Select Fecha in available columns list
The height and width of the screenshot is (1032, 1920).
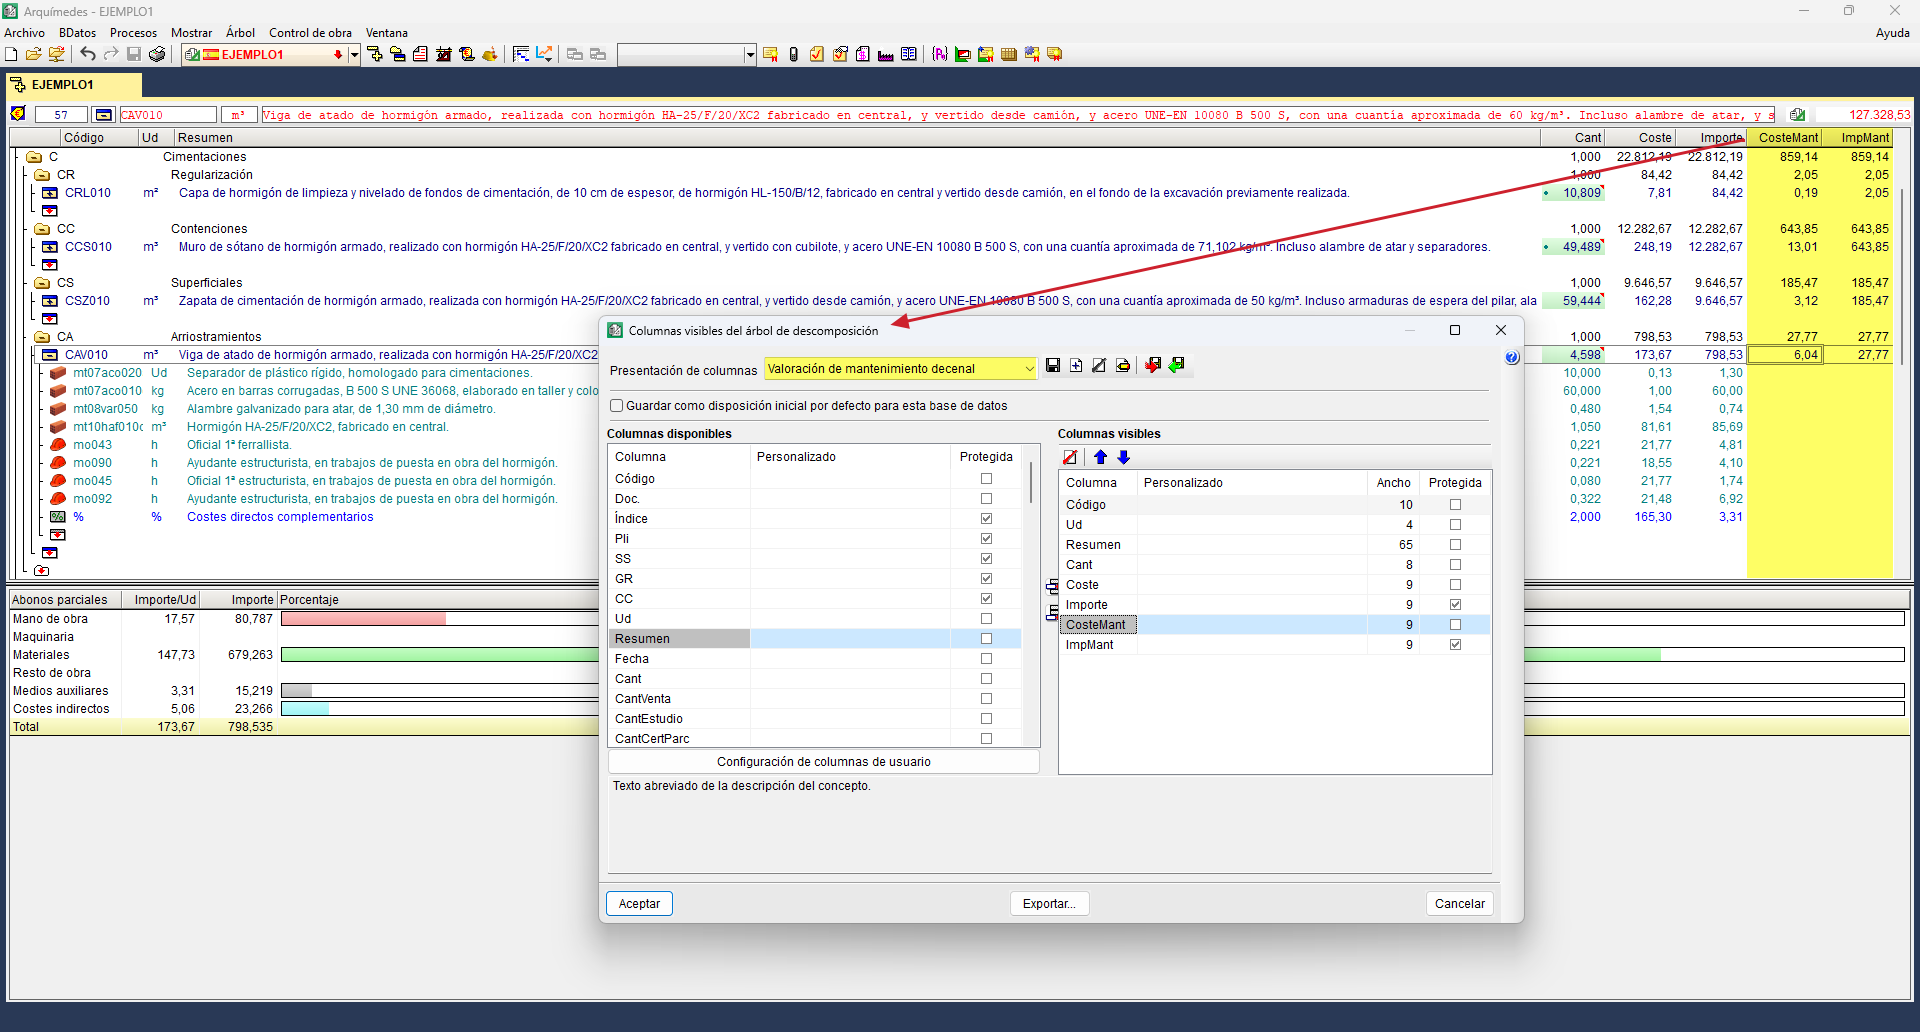click(x=632, y=659)
